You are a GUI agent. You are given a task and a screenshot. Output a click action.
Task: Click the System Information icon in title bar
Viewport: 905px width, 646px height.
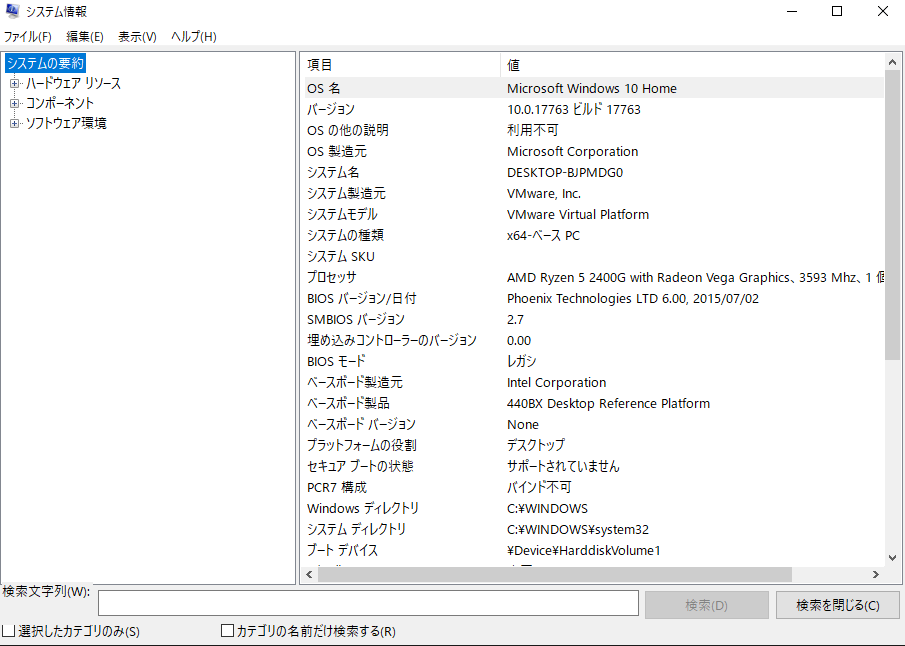(12, 11)
